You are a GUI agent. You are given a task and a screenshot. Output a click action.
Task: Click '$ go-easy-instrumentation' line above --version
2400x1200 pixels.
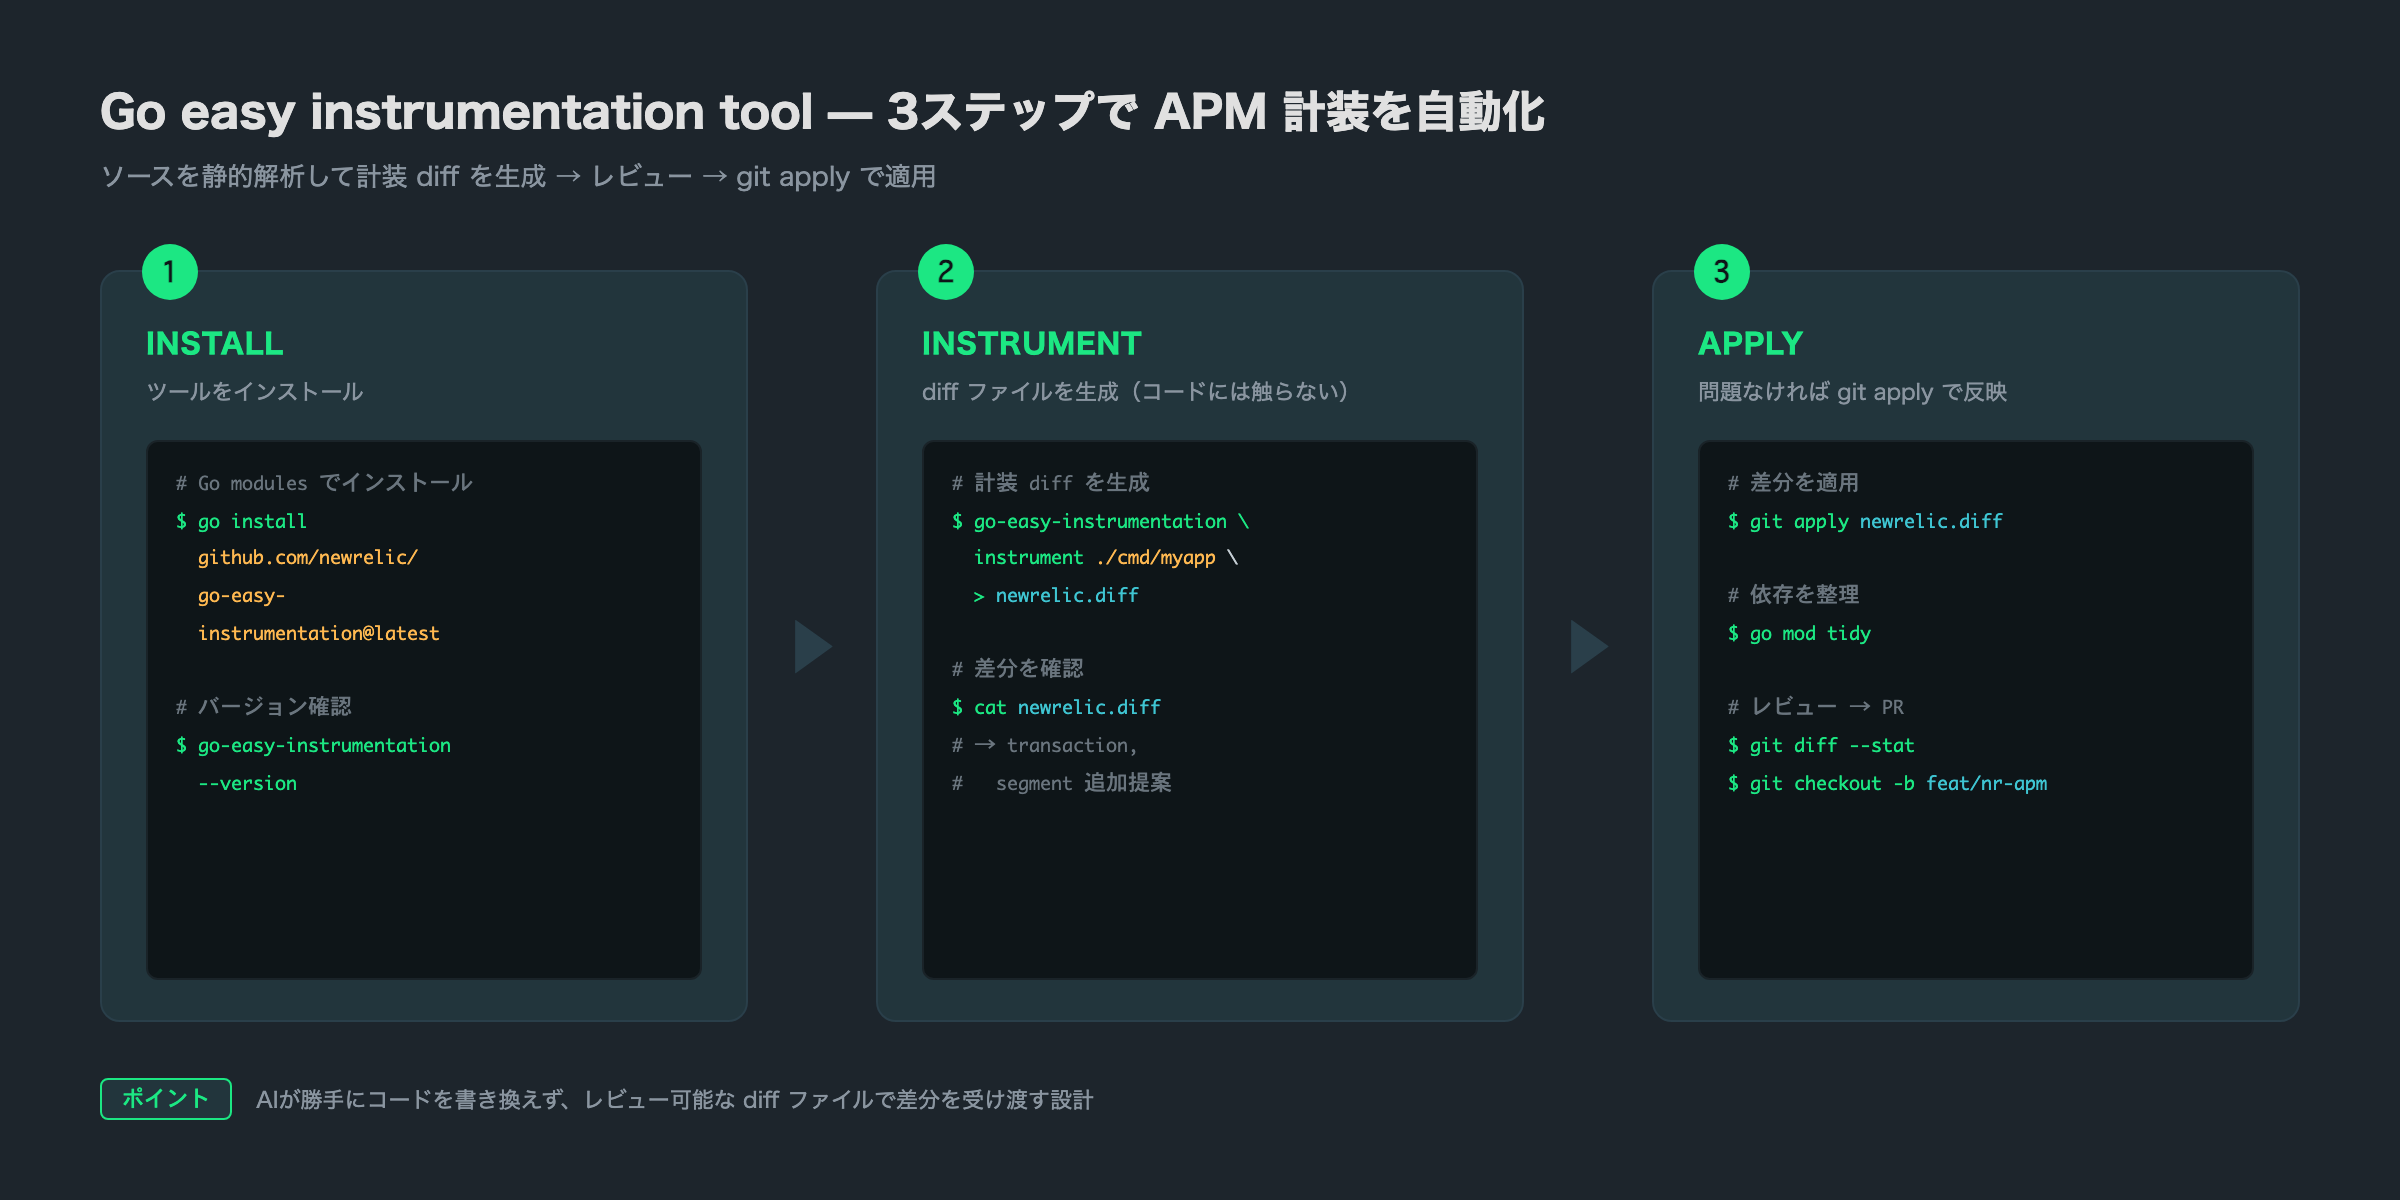[313, 745]
